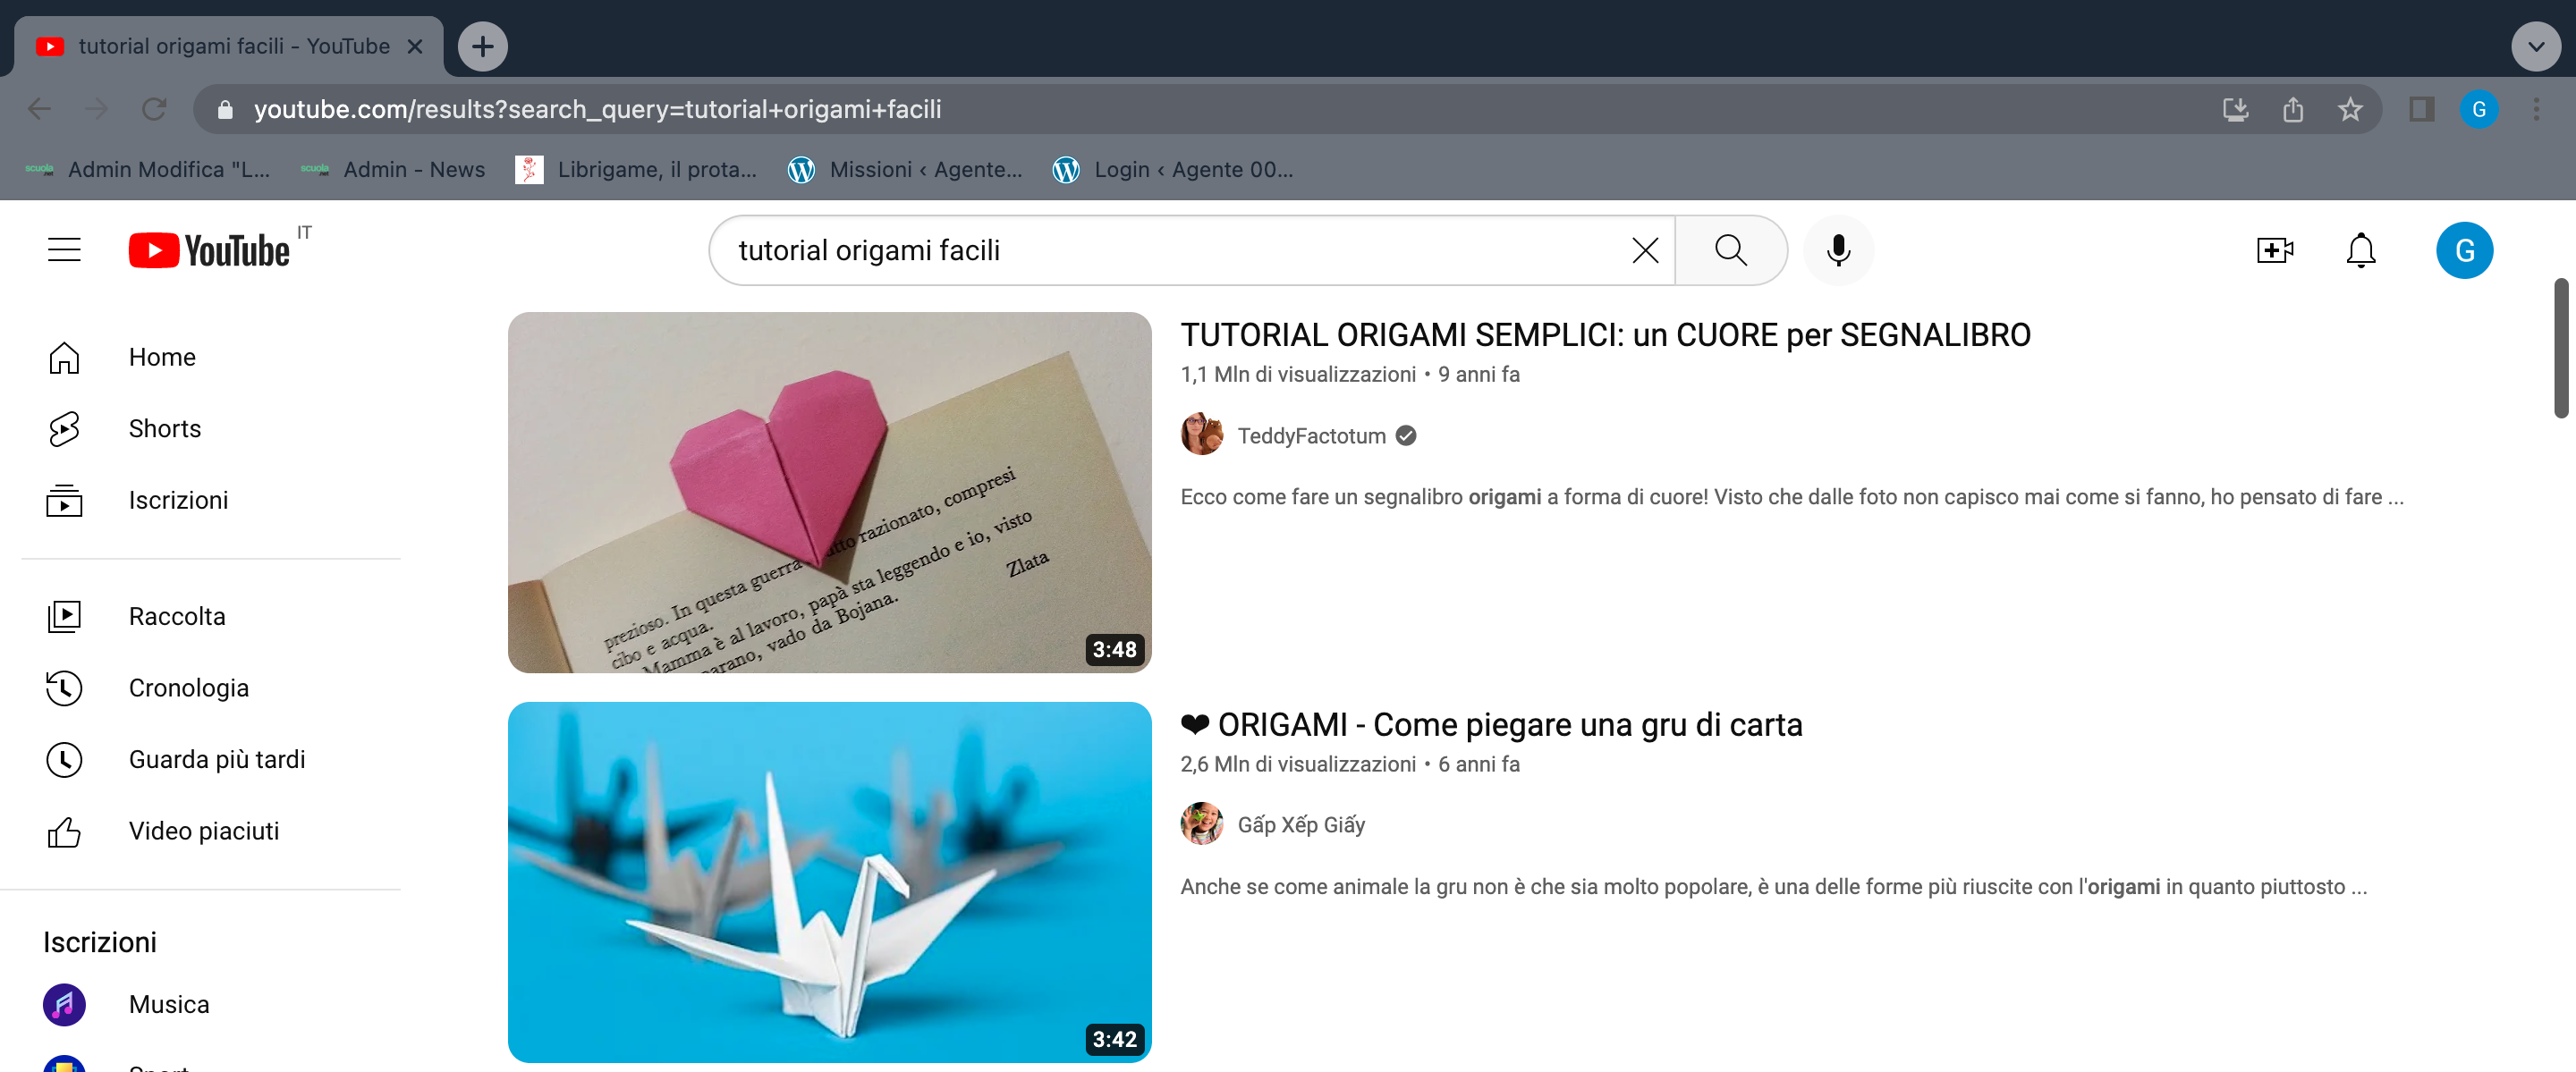The height and width of the screenshot is (1072, 2576).
Task: Click the TeddyFactotum channel avatar
Action: click(1201, 435)
